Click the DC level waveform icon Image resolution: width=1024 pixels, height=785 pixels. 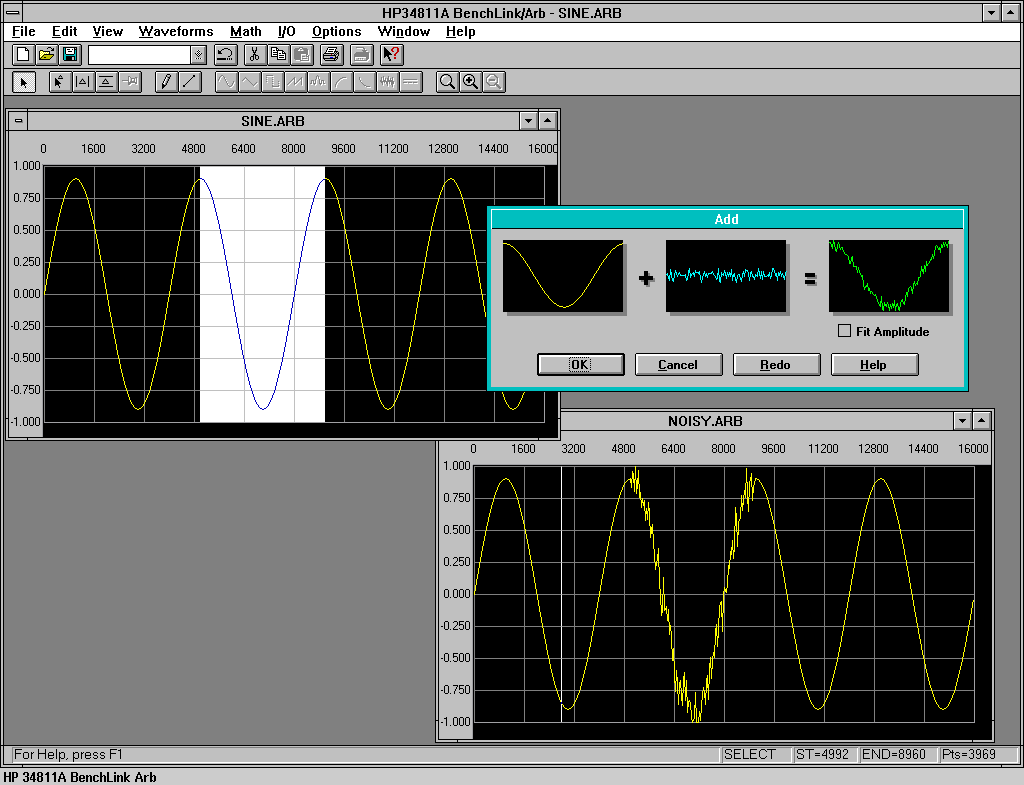[x=411, y=82]
